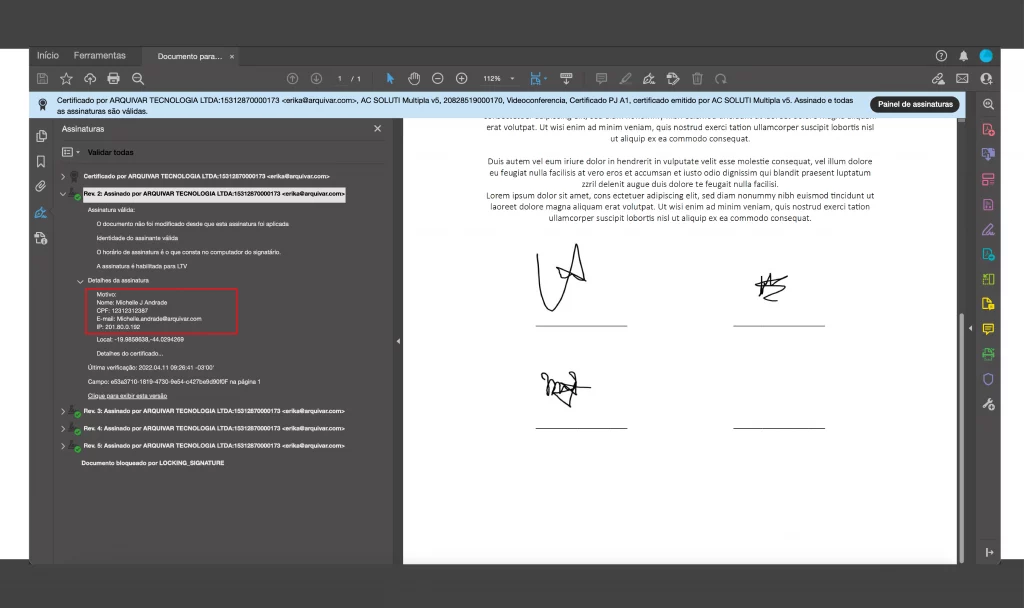1024x608 pixels.
Task: Click the 'Clique para exibir esta versão' link
Action: tap(127, 396)
